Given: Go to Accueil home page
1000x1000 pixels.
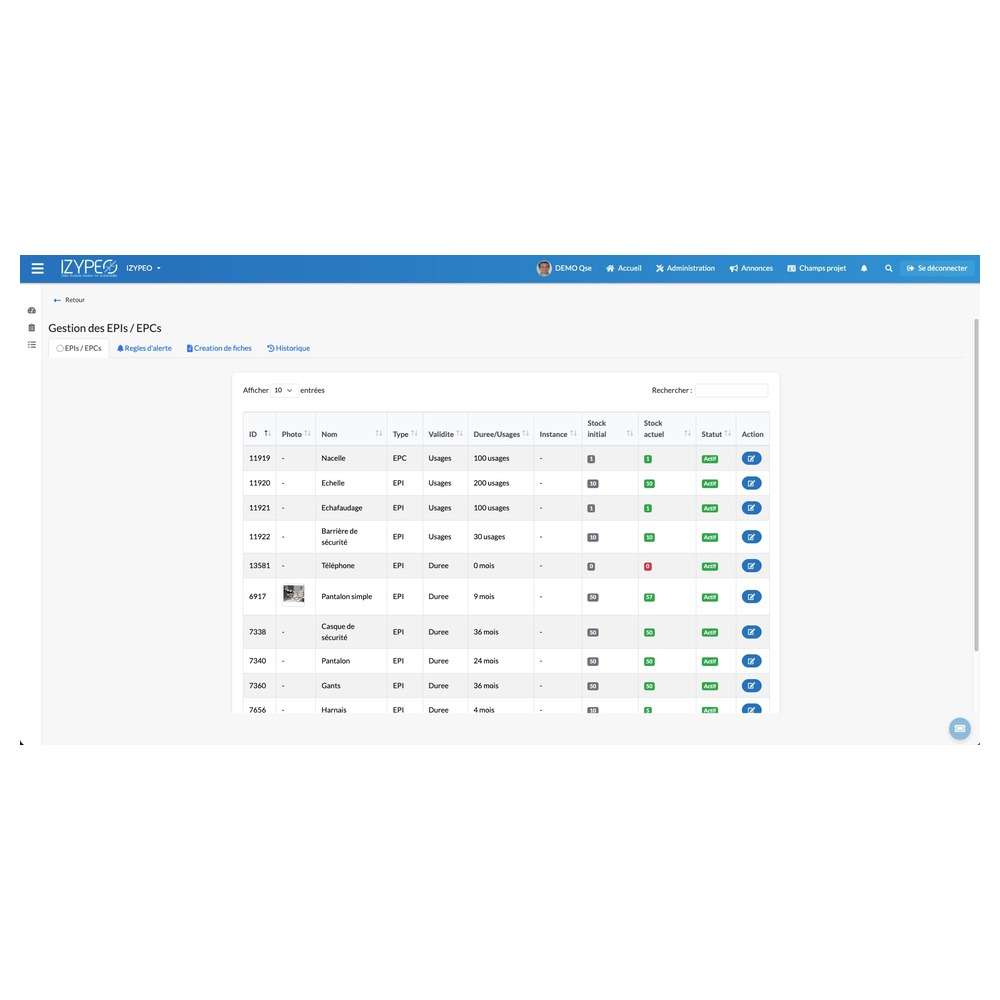Looking at the screenshot, I should pos(624,268).
